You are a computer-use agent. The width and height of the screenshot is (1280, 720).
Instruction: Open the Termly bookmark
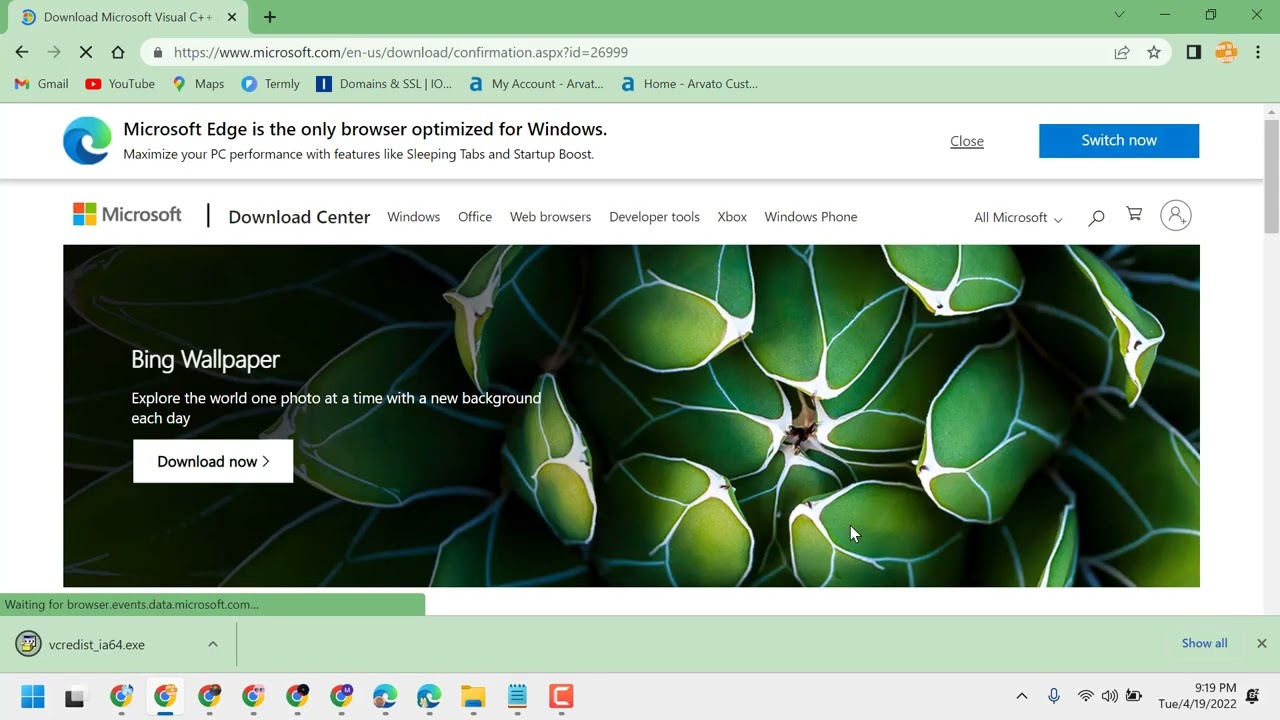coord(271,84)
